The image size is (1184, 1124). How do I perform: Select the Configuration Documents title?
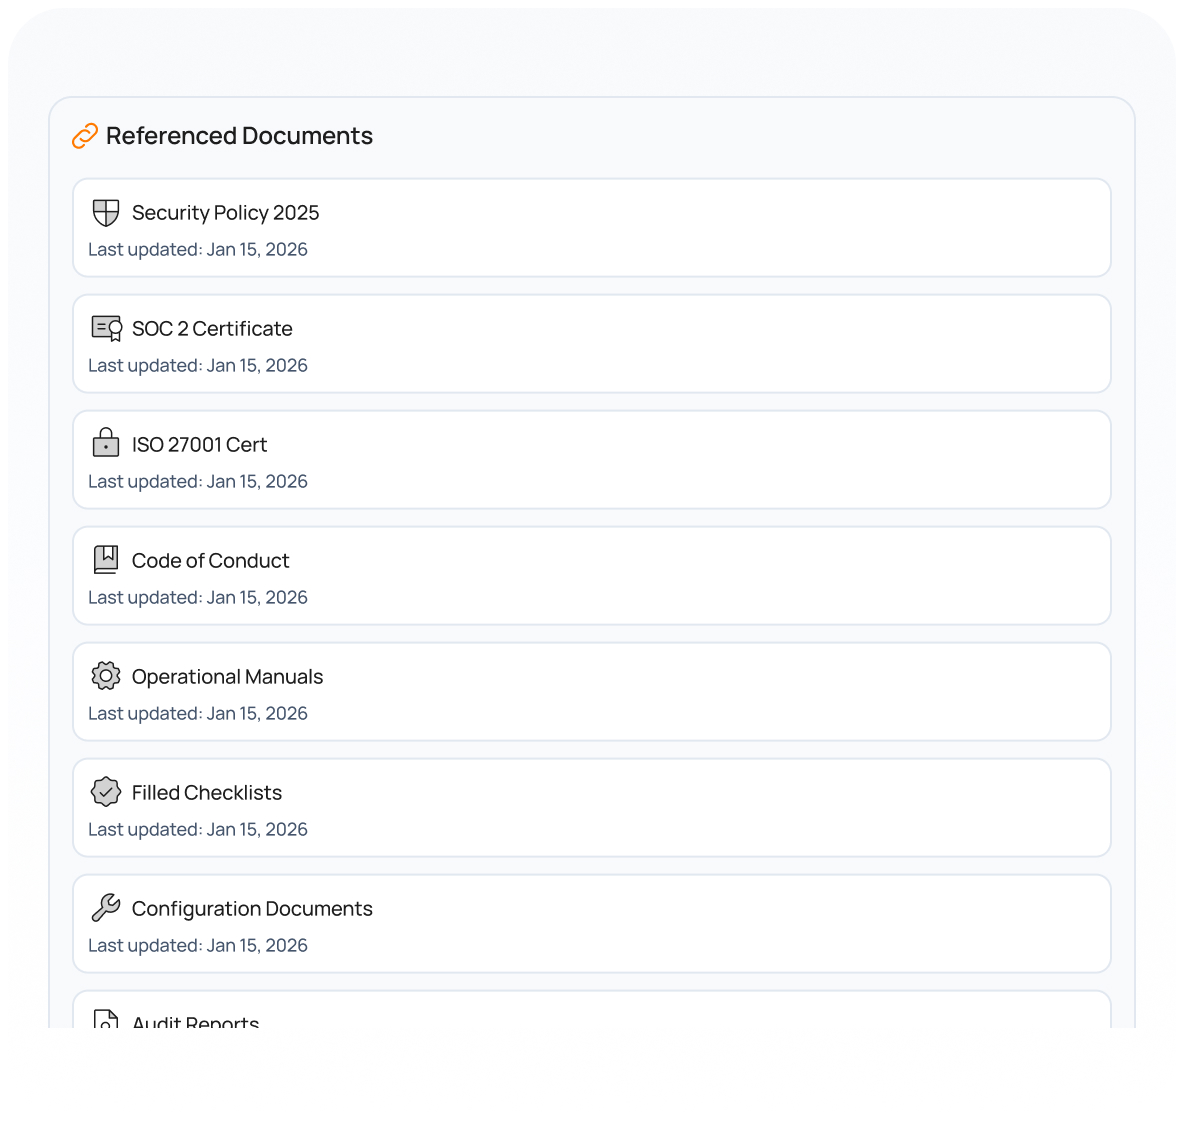252,909
